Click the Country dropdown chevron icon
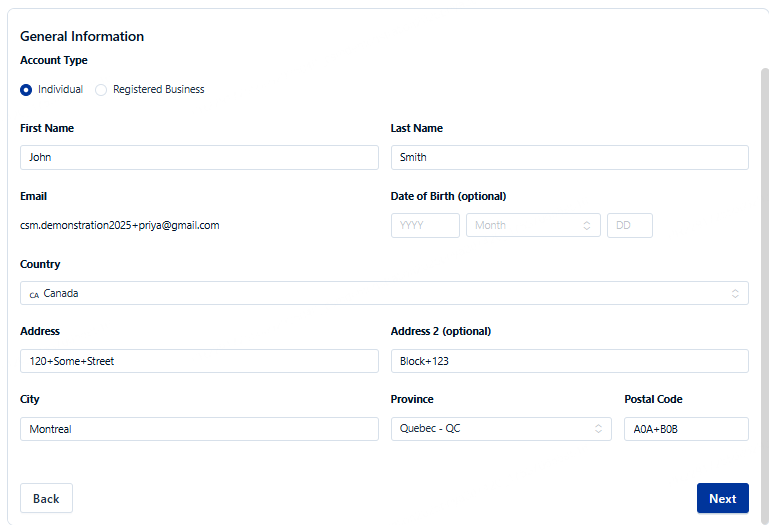The height and width of the screenshot is (525, 769). (x=735, y=294)
